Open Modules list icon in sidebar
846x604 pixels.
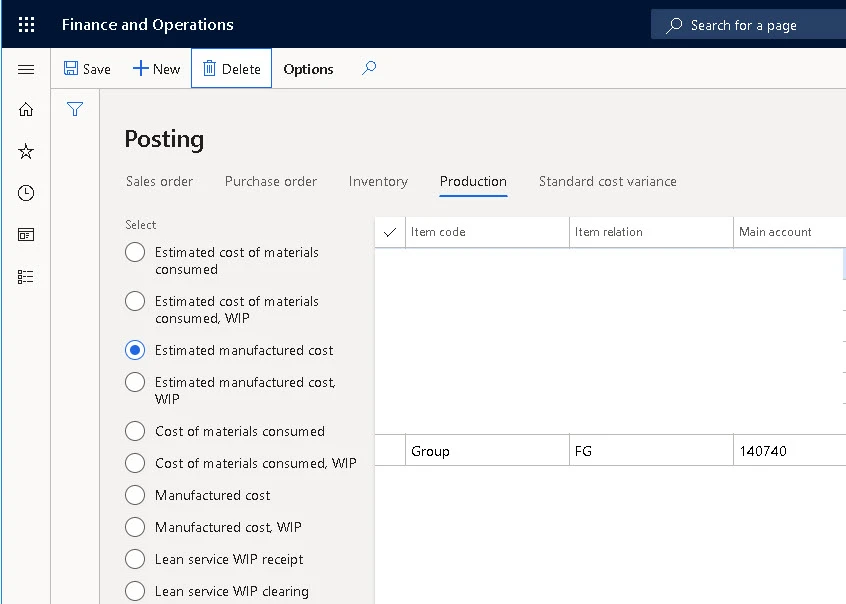(x=26, y=277)
